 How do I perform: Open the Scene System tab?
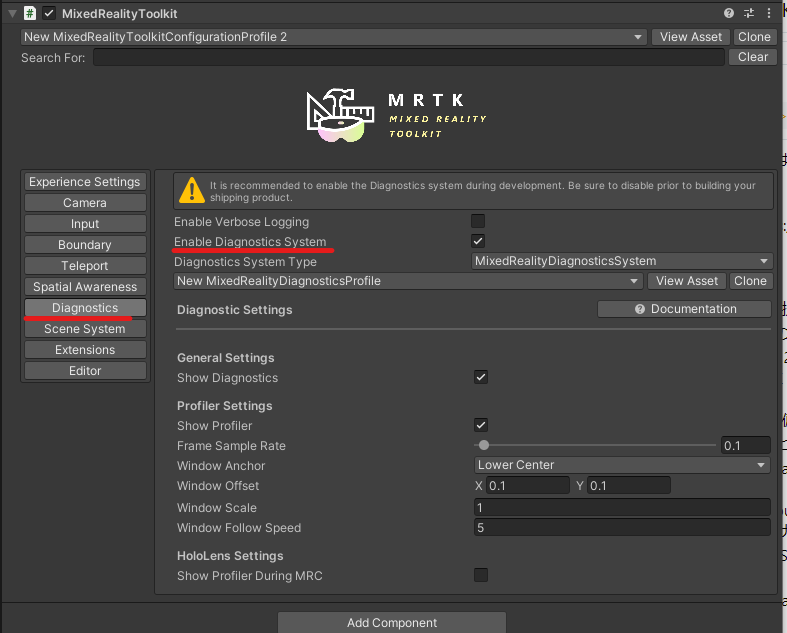click(x=85, y=329)
